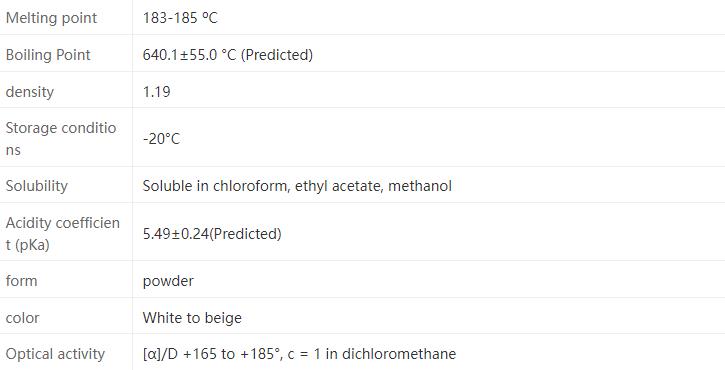Click the Melting point label
Viewport: 725px width, 370px height.
51,18
